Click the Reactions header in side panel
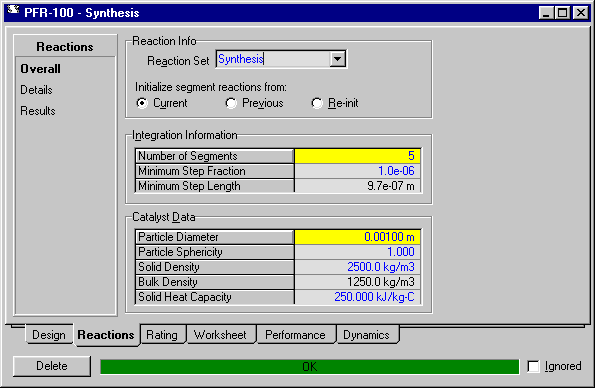Viewport: 595px width, 388px height. coord(65,47)
